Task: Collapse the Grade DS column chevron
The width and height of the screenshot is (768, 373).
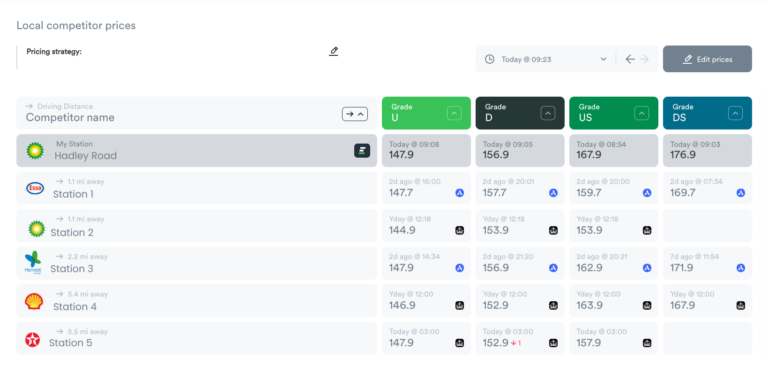Action: point(735,114)
